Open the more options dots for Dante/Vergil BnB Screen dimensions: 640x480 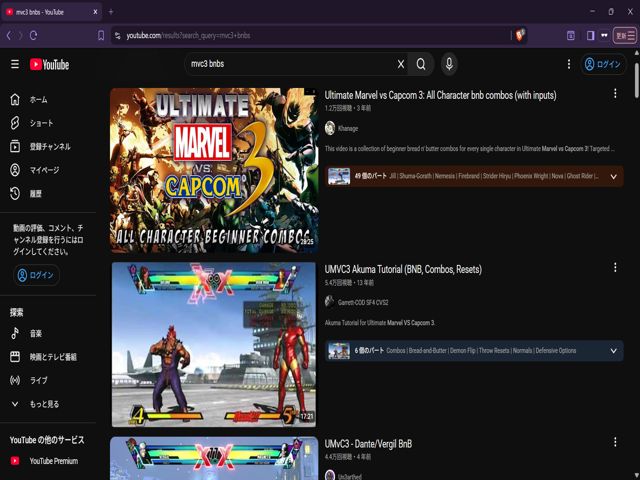click(x=615, y=442)
